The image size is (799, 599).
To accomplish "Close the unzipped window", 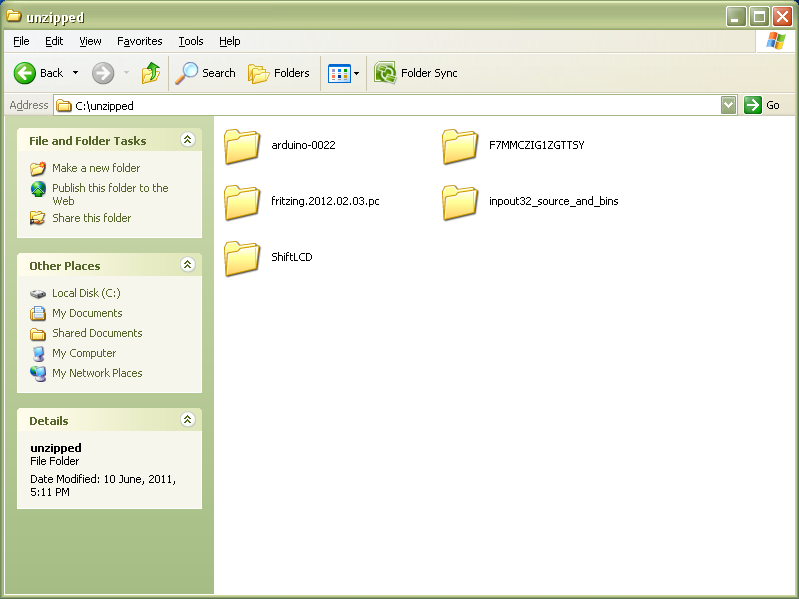I will tap(782, 17).
